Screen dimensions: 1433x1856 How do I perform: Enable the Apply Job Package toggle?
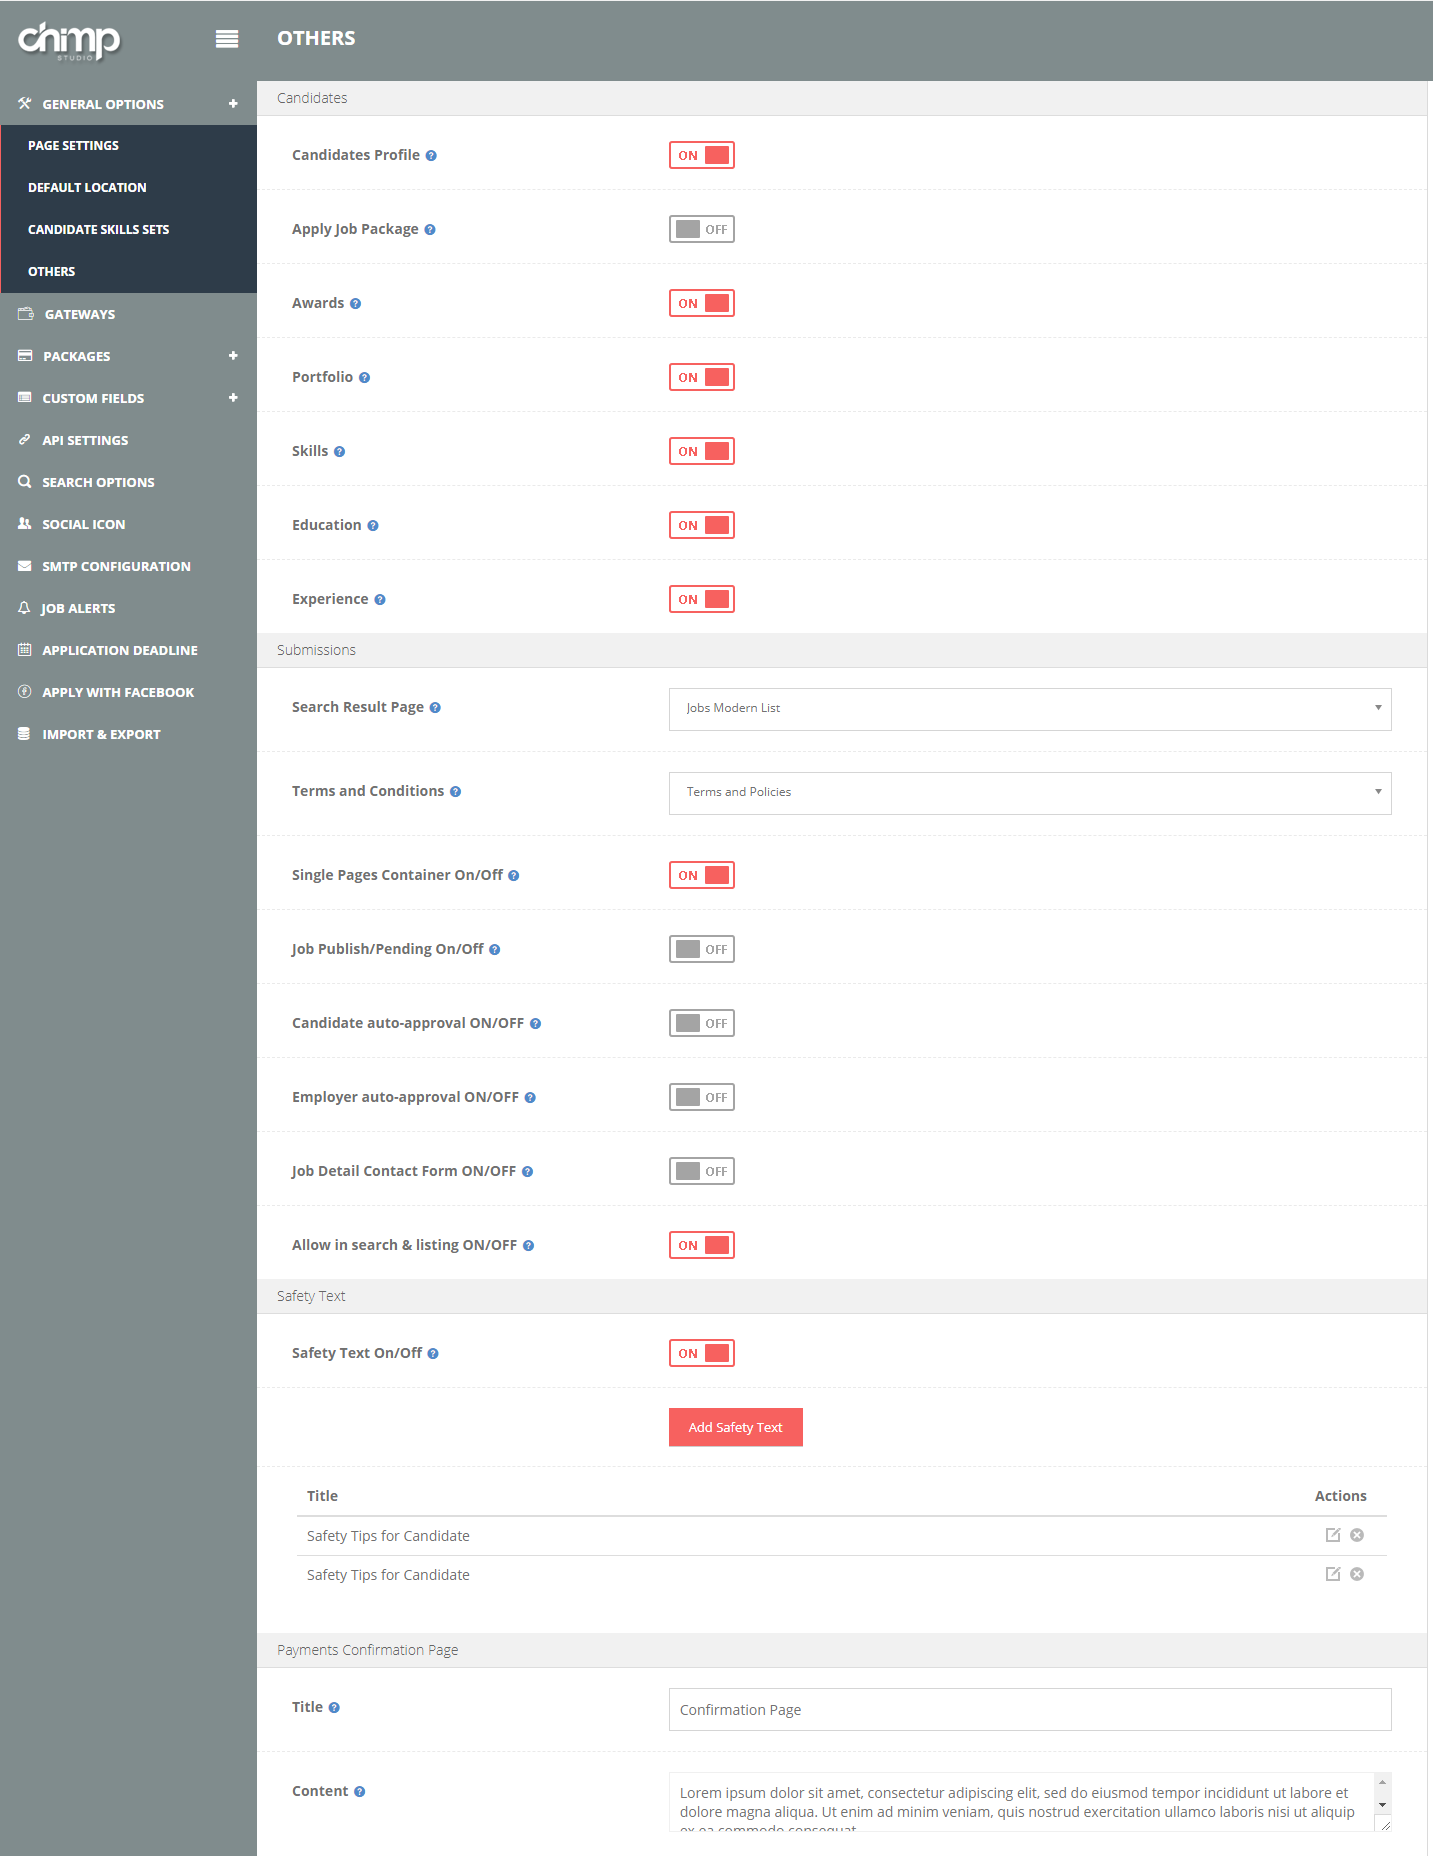tap(701, 229)
